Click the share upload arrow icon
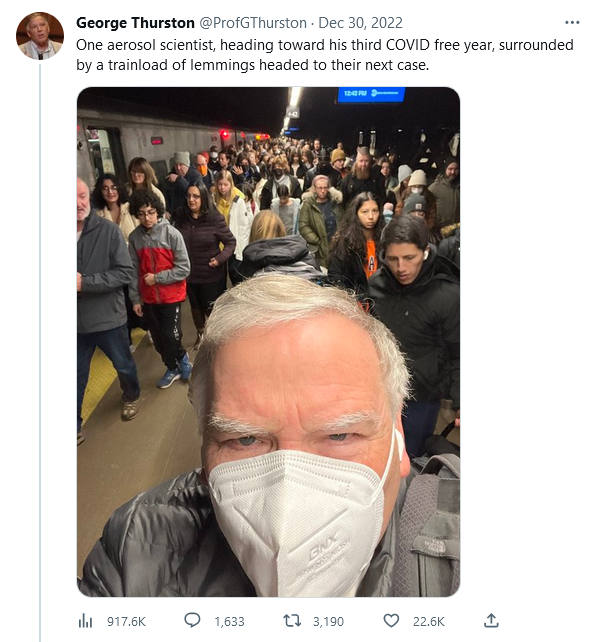The height and width of the screenshot is (642, 598). 491,621
